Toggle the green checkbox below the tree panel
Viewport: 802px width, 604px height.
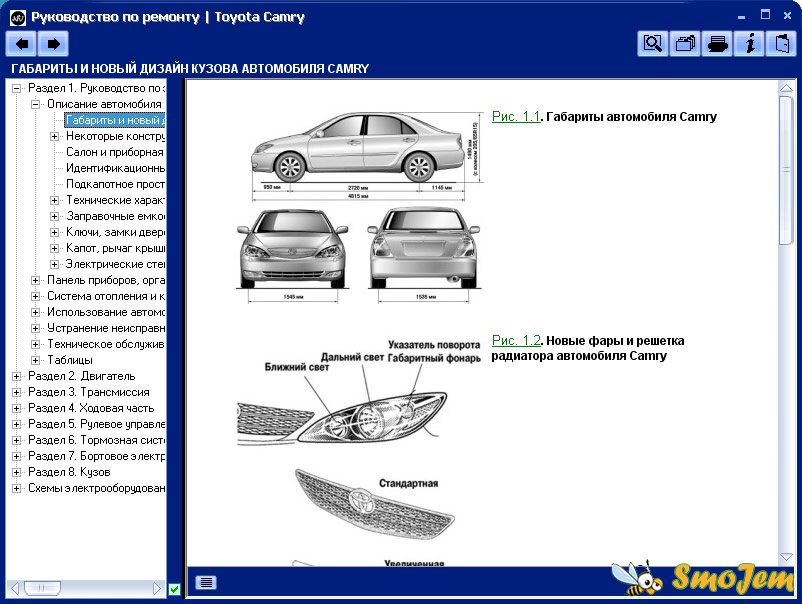174,589
